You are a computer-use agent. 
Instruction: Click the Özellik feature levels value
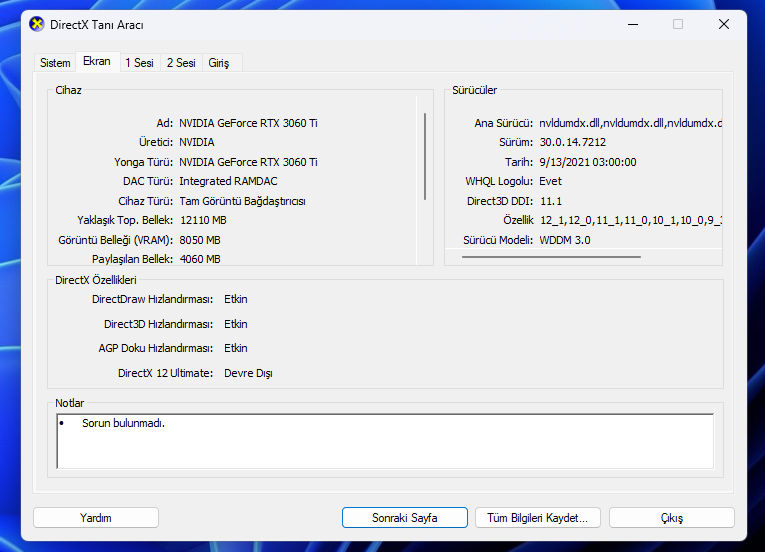[x=631, y=220]
